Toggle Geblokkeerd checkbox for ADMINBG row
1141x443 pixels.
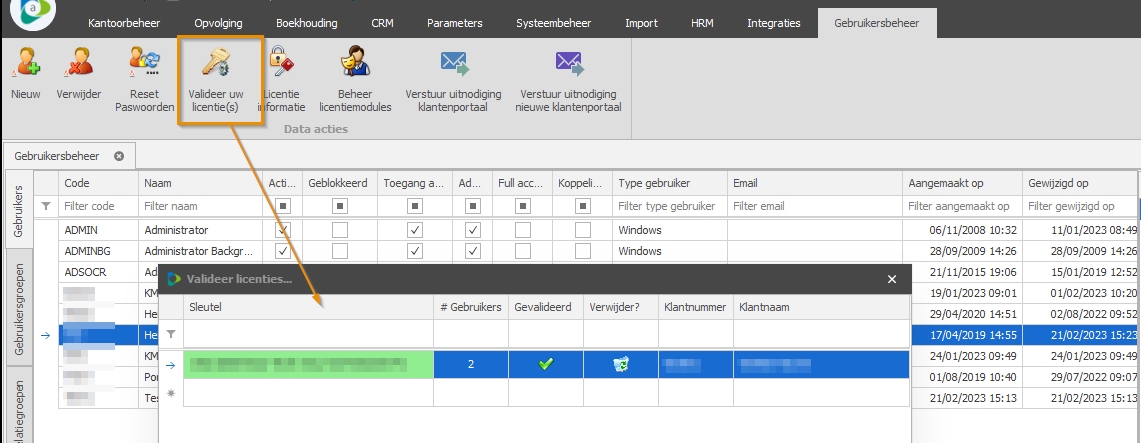coord(341,251)
